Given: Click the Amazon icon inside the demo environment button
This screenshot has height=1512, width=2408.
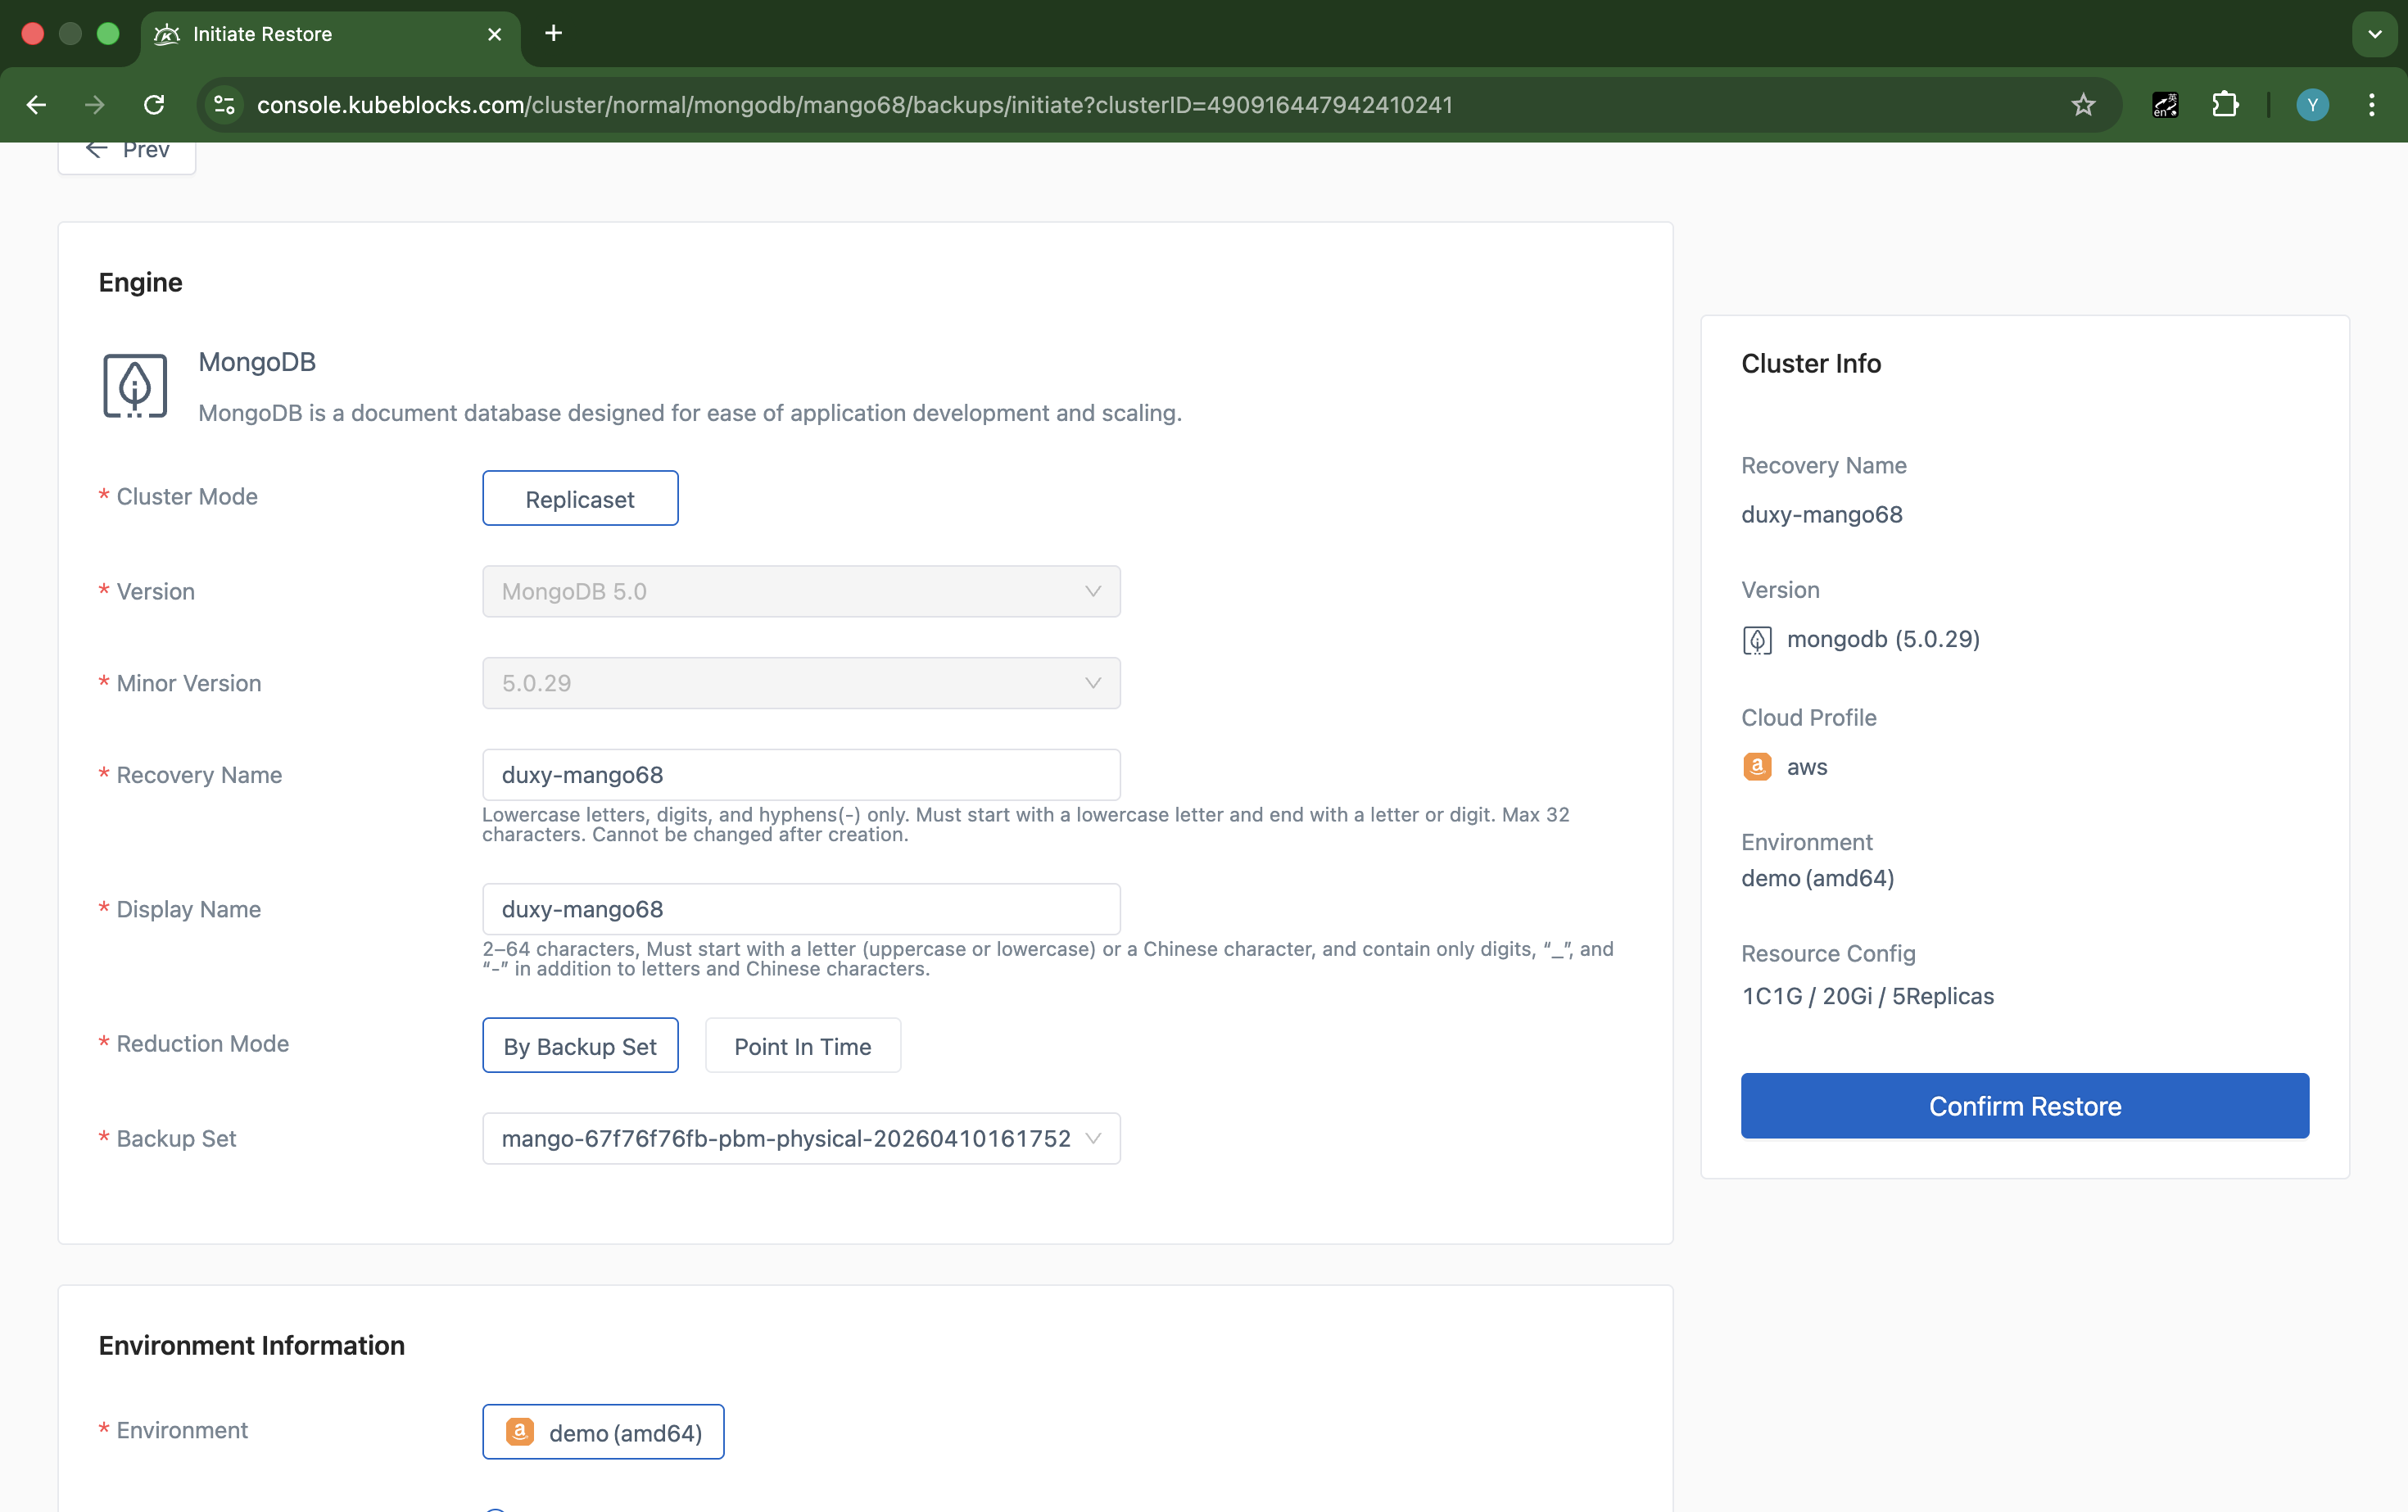Looking at the screenshot, I should click(x=519, y=1431).
